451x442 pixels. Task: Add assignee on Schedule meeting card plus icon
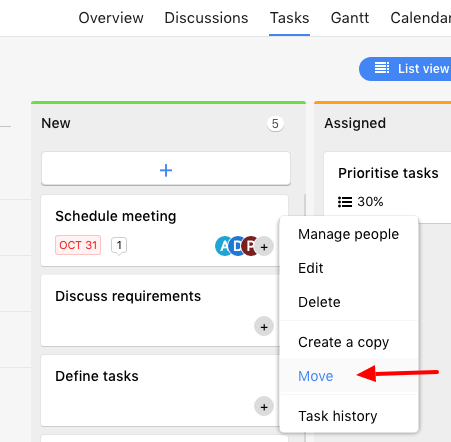point(264,247)
